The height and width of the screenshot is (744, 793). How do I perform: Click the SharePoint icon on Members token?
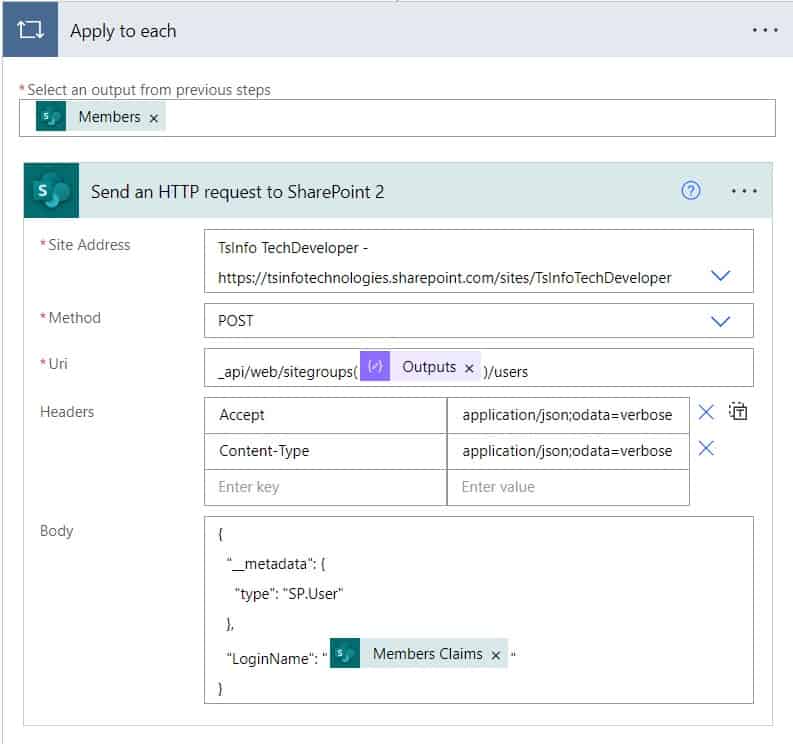[51, 116]
